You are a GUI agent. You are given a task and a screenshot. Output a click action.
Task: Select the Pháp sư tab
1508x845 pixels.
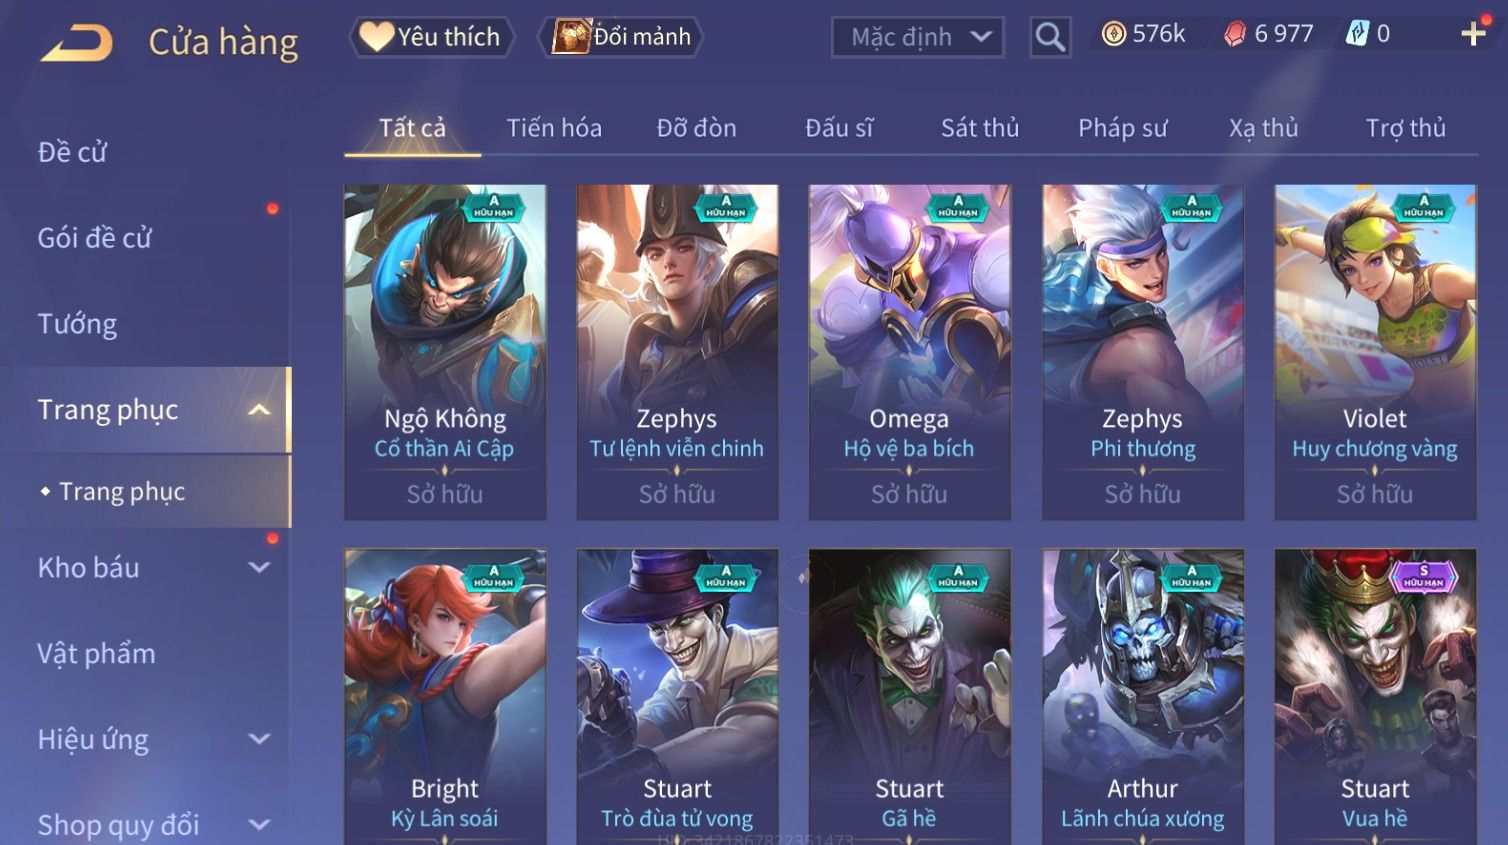[x=1122, y=128]
